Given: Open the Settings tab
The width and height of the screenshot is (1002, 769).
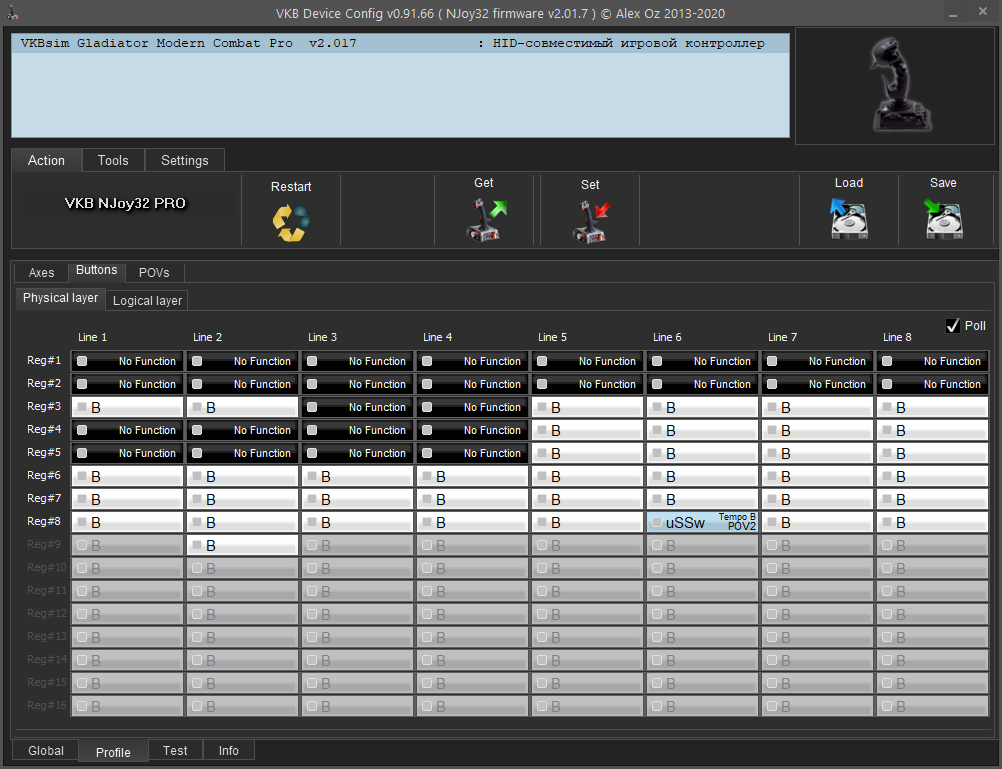Looking at the screenshot, I should point(185,160).
